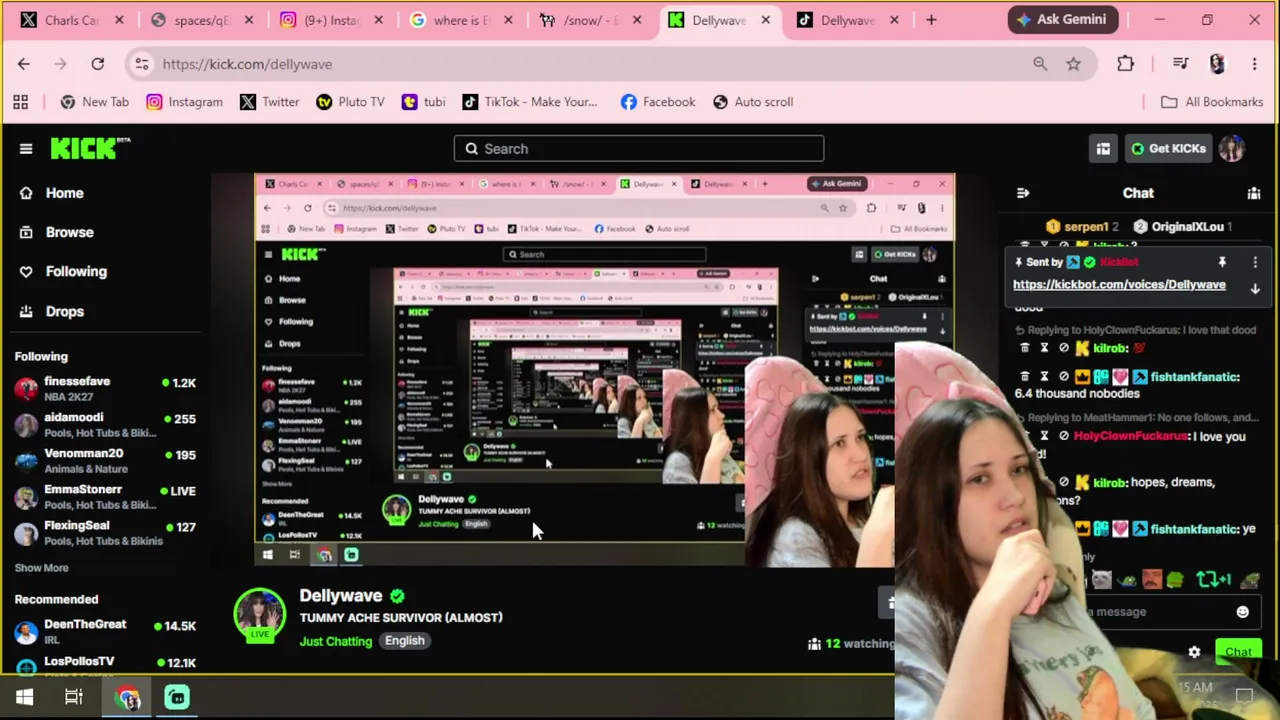1280x720 pixels.
Task: Open pinned message three-dot options
Action: click(x=1255, y=263)
